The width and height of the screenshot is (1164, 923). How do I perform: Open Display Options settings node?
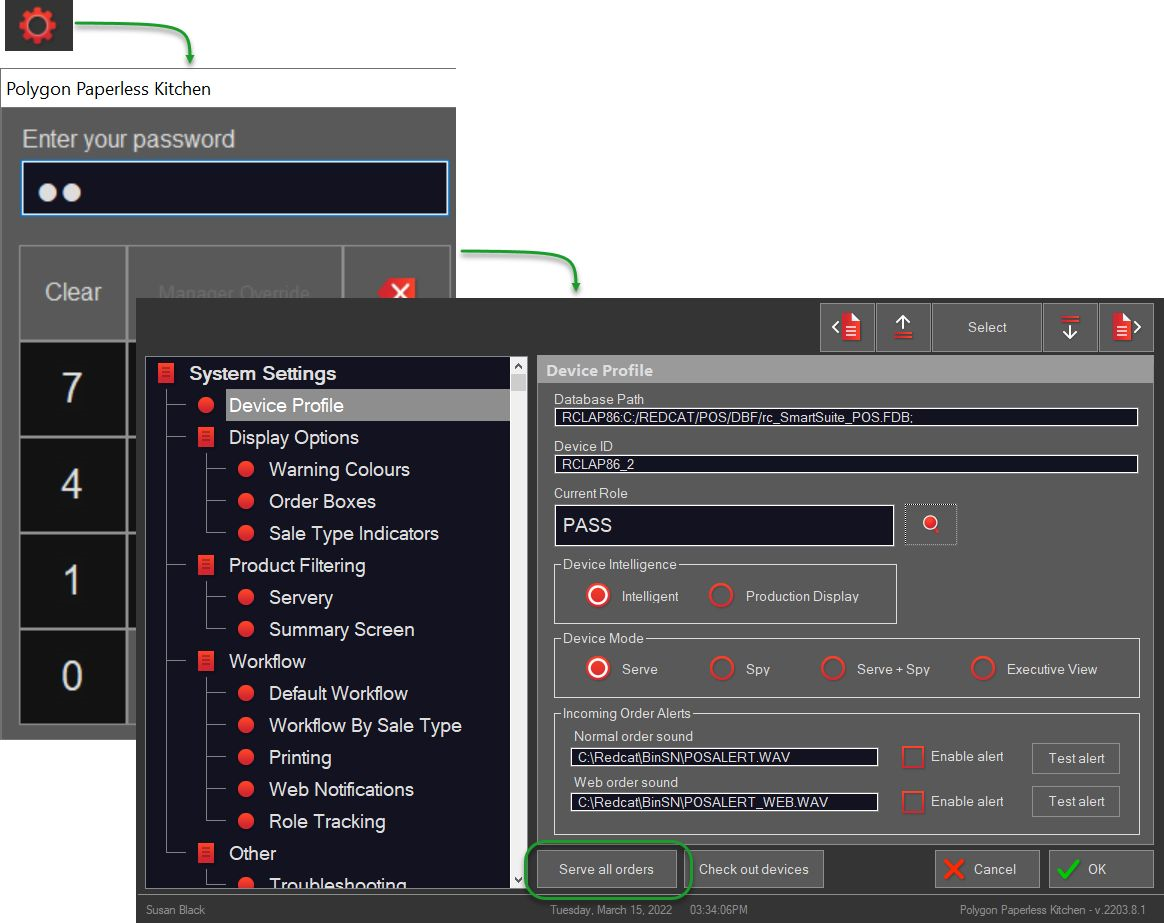(293, 437)
